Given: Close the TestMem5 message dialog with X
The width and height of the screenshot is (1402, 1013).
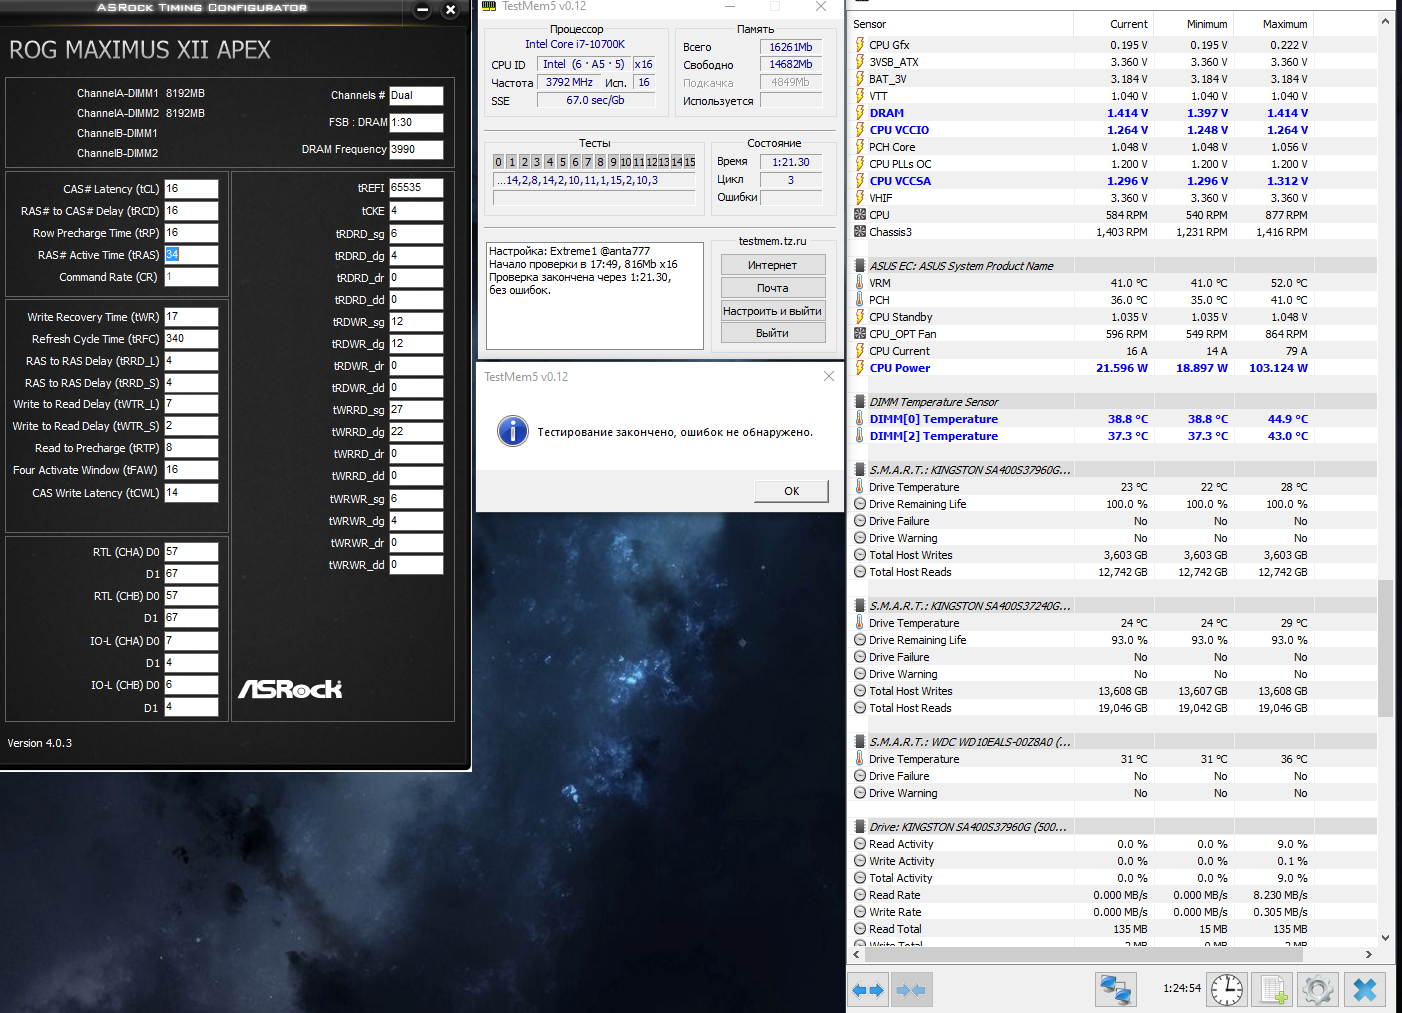Looking at the screenshot, I should click(x=828, y=376).
